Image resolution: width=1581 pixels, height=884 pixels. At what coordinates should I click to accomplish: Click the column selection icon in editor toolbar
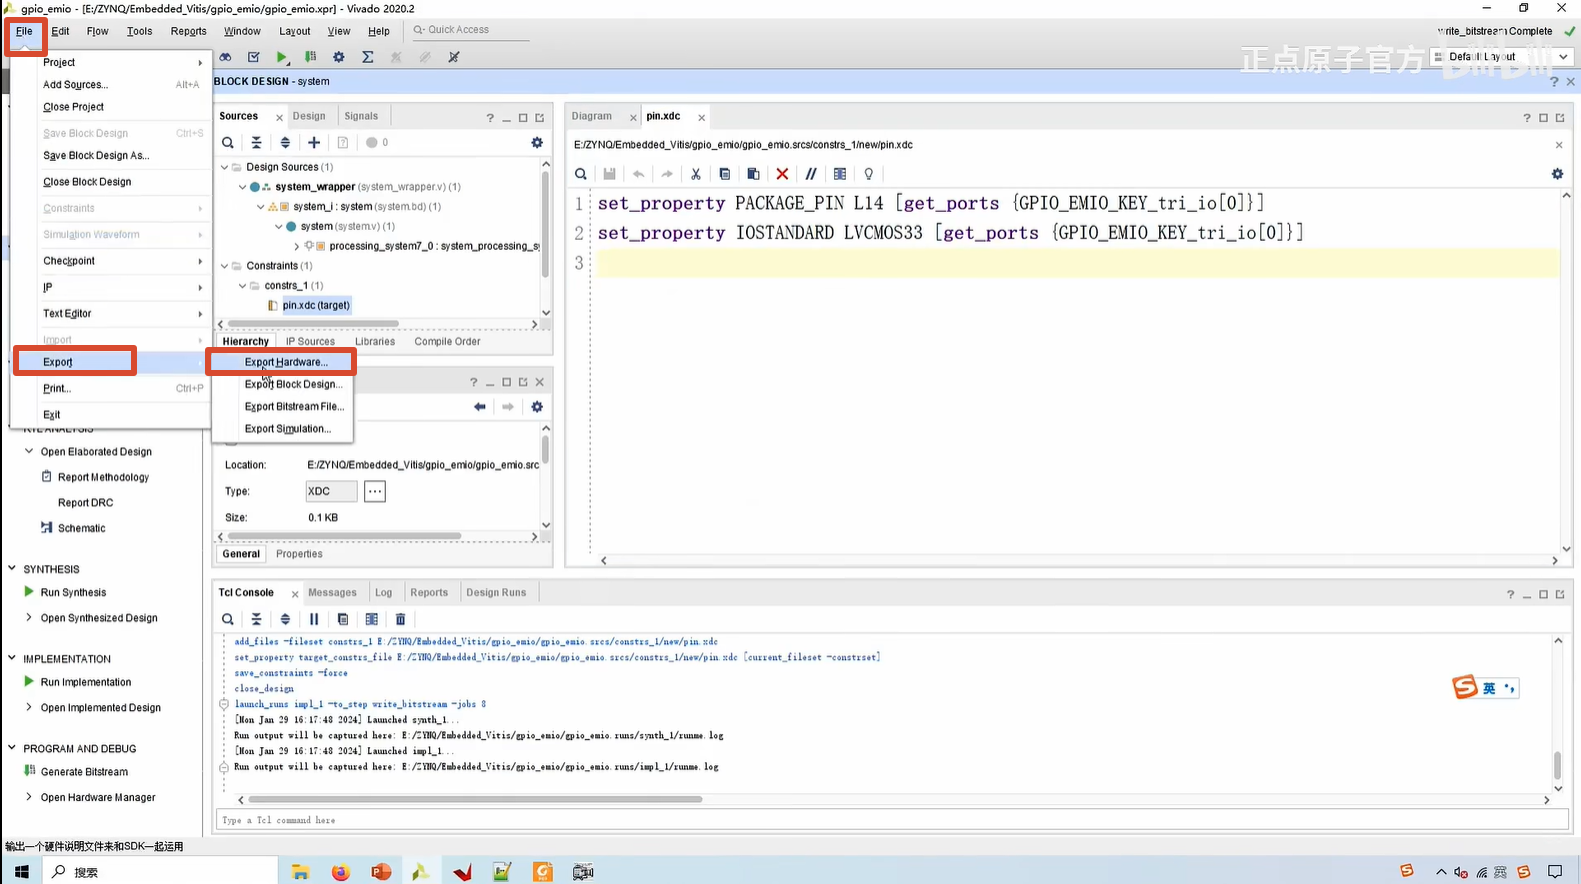coord(840,174)
